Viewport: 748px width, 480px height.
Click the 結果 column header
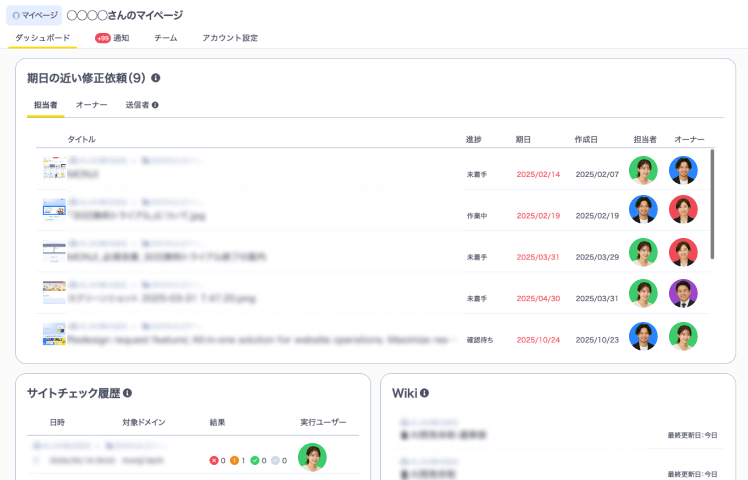coord(217,422)
